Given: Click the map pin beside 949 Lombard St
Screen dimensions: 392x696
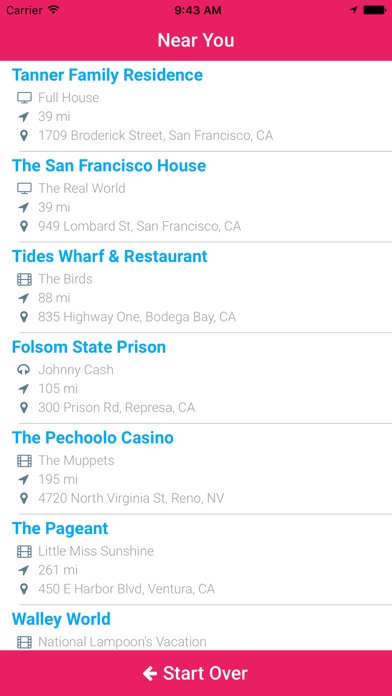Looking at the screenshot, I should [x=24, y=226].
